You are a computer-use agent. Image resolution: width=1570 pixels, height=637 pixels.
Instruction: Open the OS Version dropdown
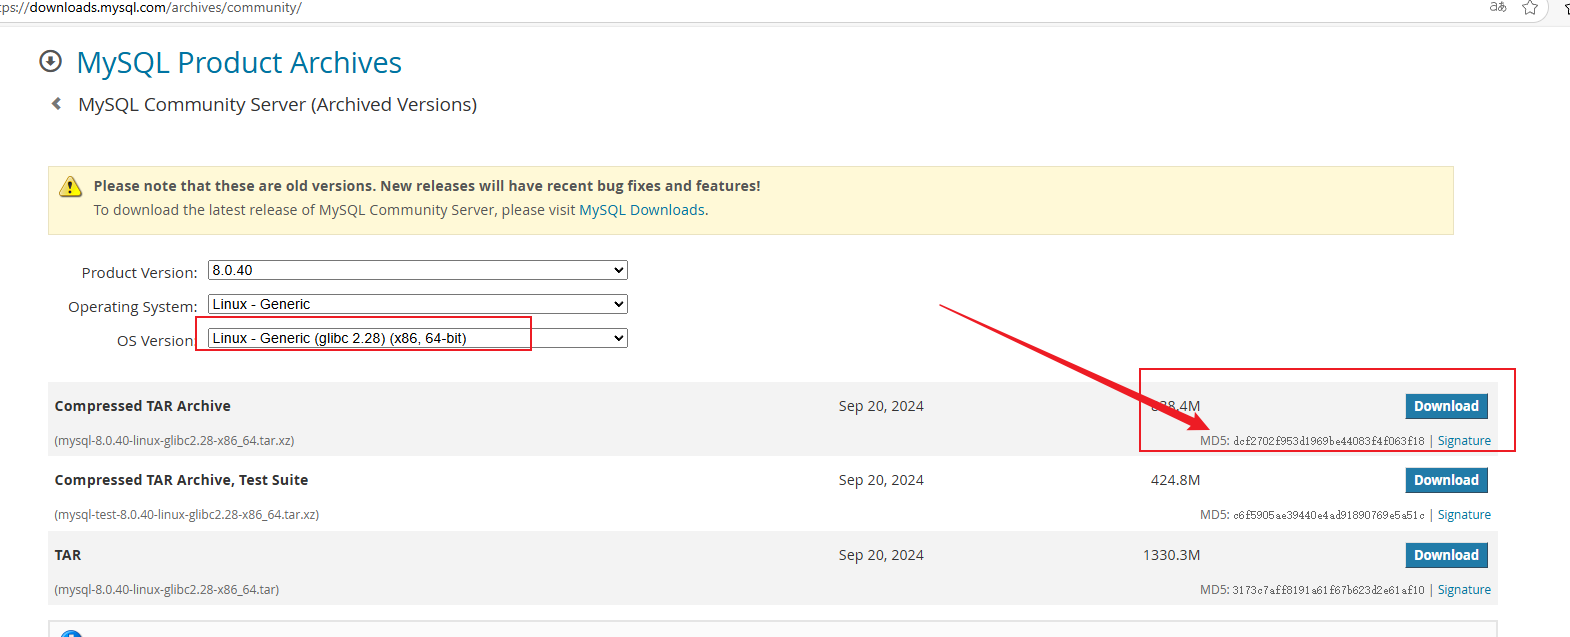click(418, 338)
